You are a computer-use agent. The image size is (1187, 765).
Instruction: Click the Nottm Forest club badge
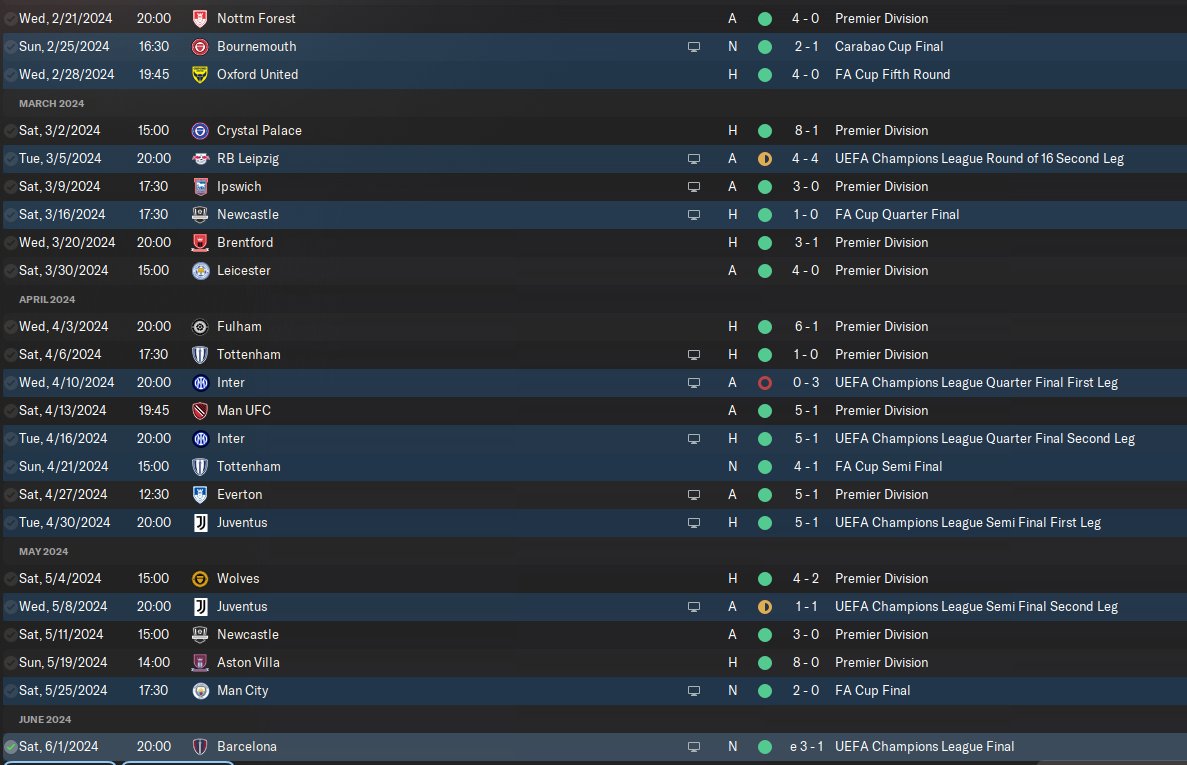point(200,18)
